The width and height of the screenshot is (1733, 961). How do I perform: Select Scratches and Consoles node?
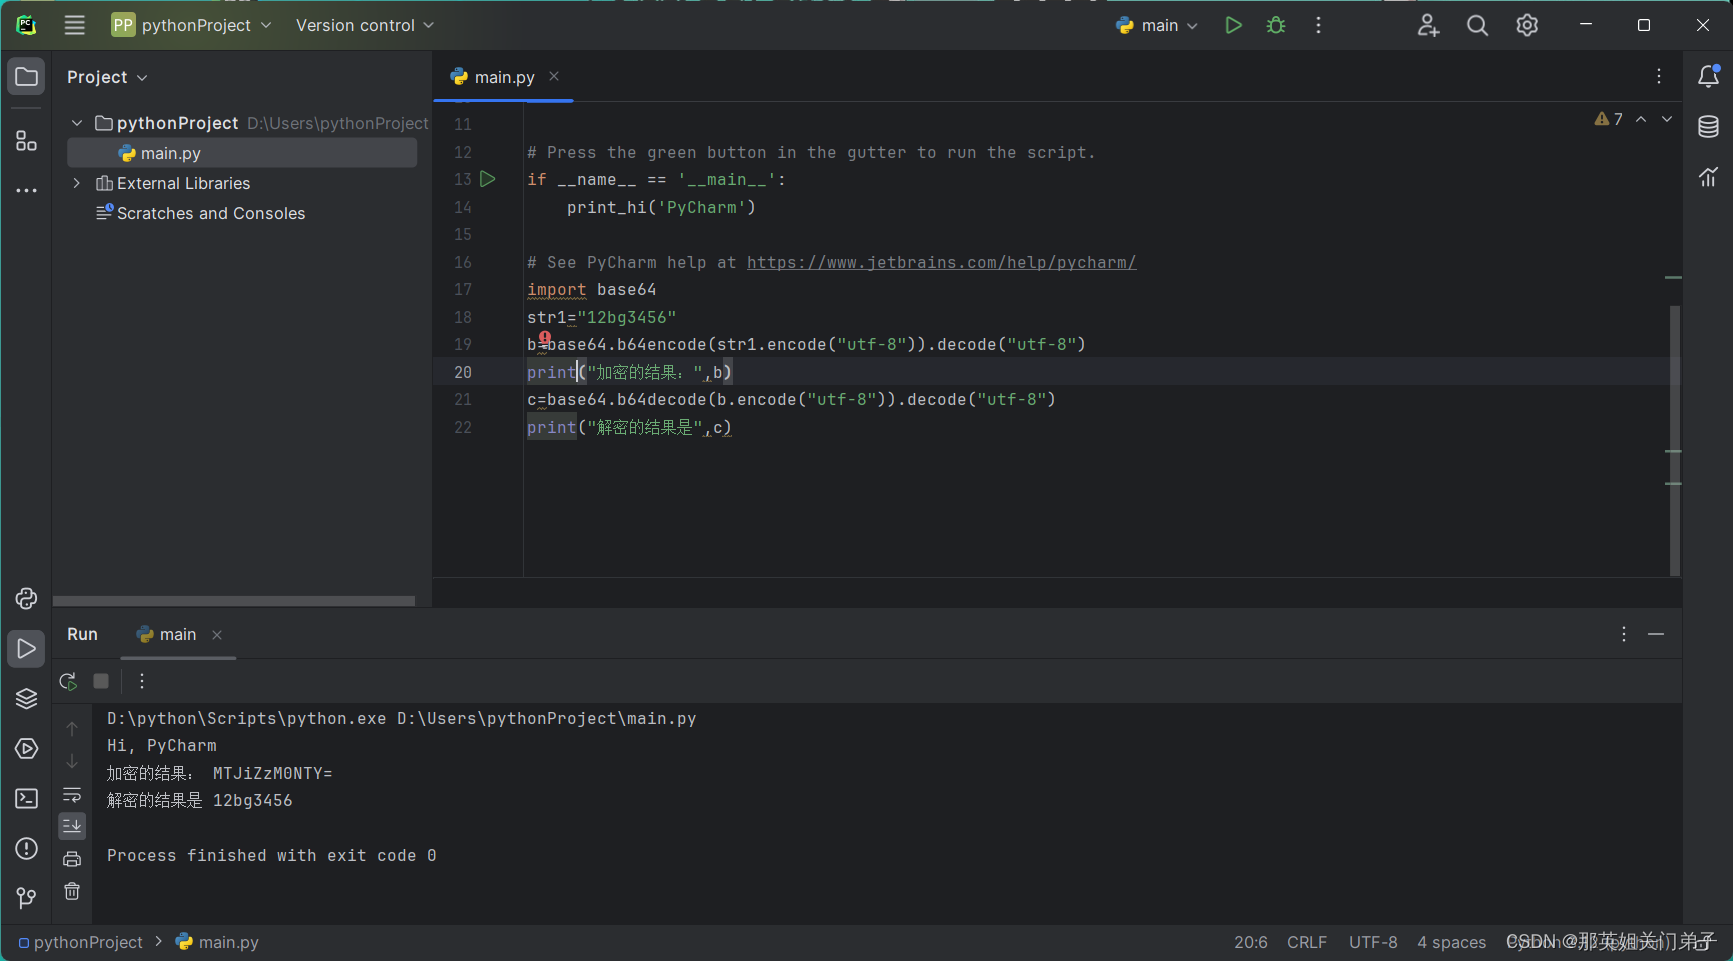pyautogui.click(x=200, y=213)
